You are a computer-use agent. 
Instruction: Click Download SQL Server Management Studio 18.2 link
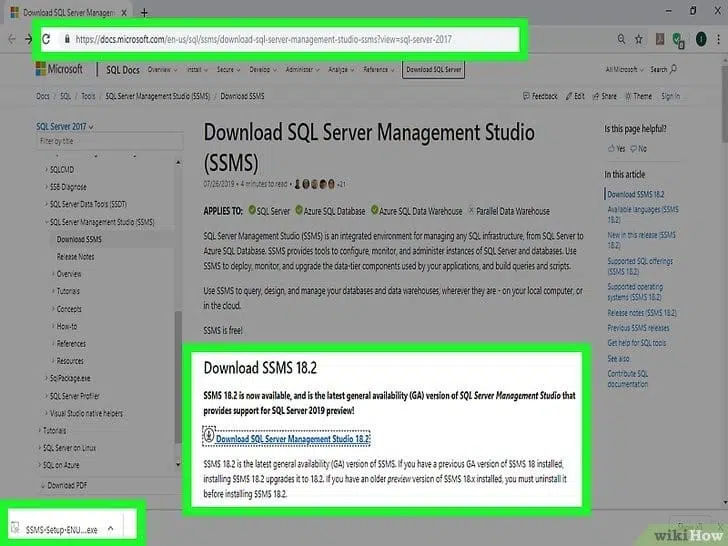point(292,439)
